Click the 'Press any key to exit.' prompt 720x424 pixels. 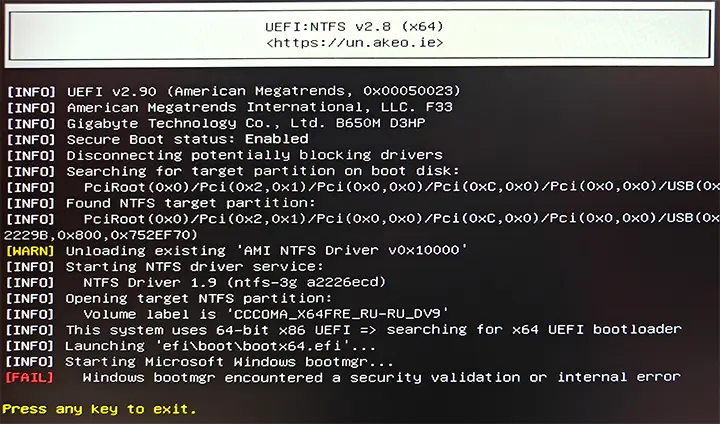[99, 409]
